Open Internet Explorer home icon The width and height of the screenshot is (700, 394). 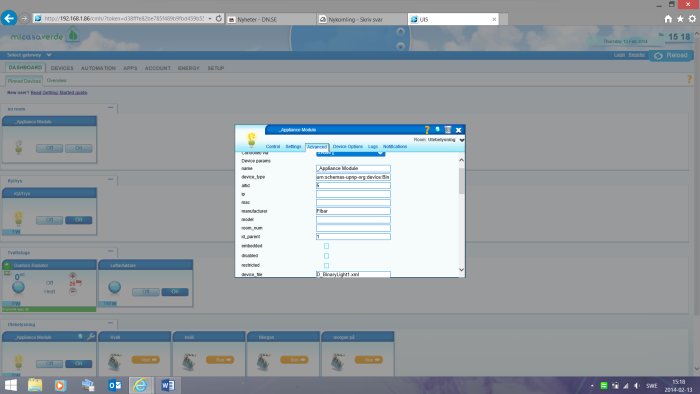668,19
